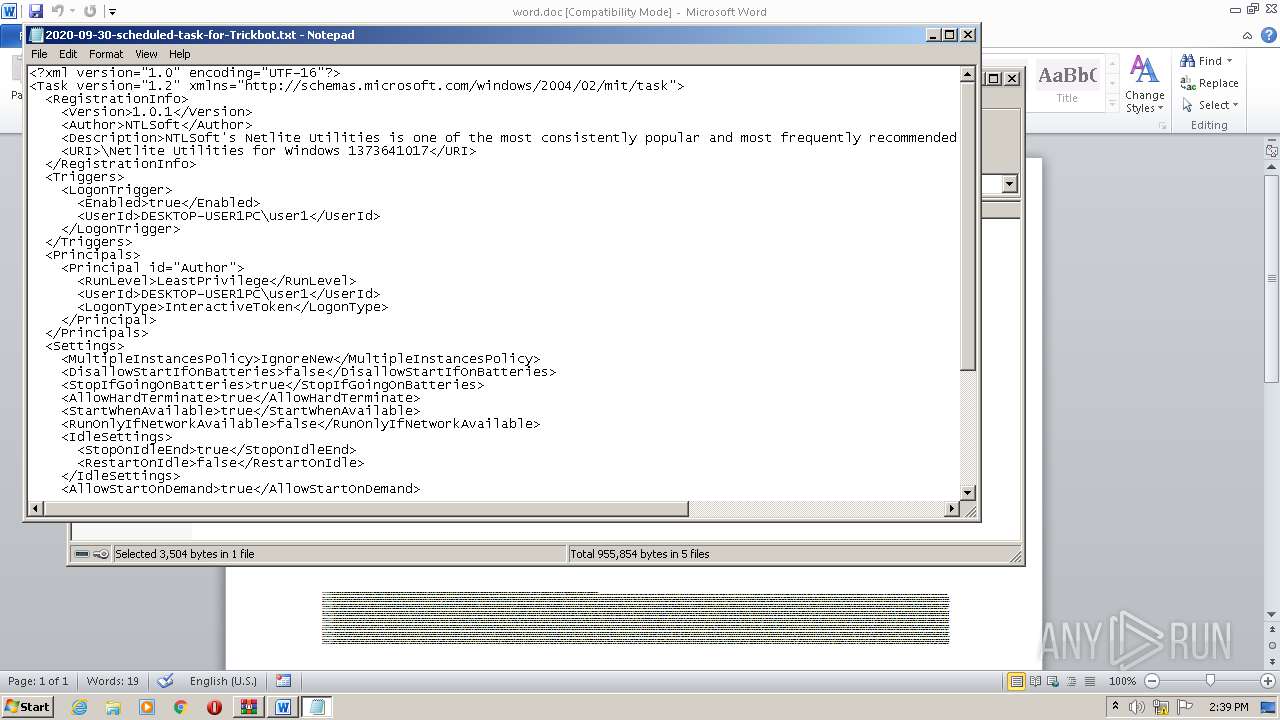Open Notepad File menu

click(39, 54)
